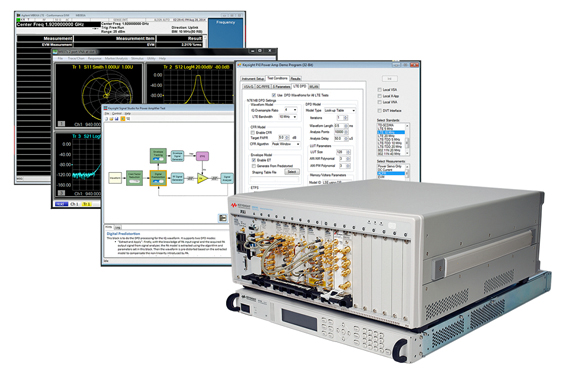Click the Frequency softkey button
Screen dimensions: 576x384
[226, 33]
